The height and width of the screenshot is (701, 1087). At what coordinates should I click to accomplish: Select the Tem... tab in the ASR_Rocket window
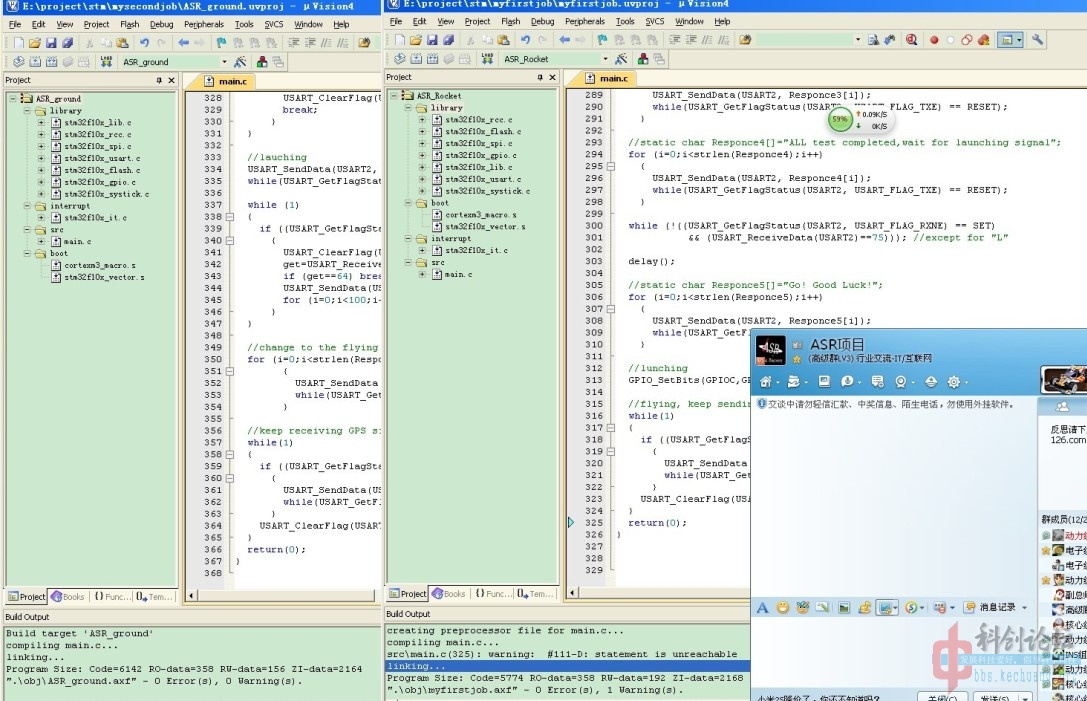(534, 594)
